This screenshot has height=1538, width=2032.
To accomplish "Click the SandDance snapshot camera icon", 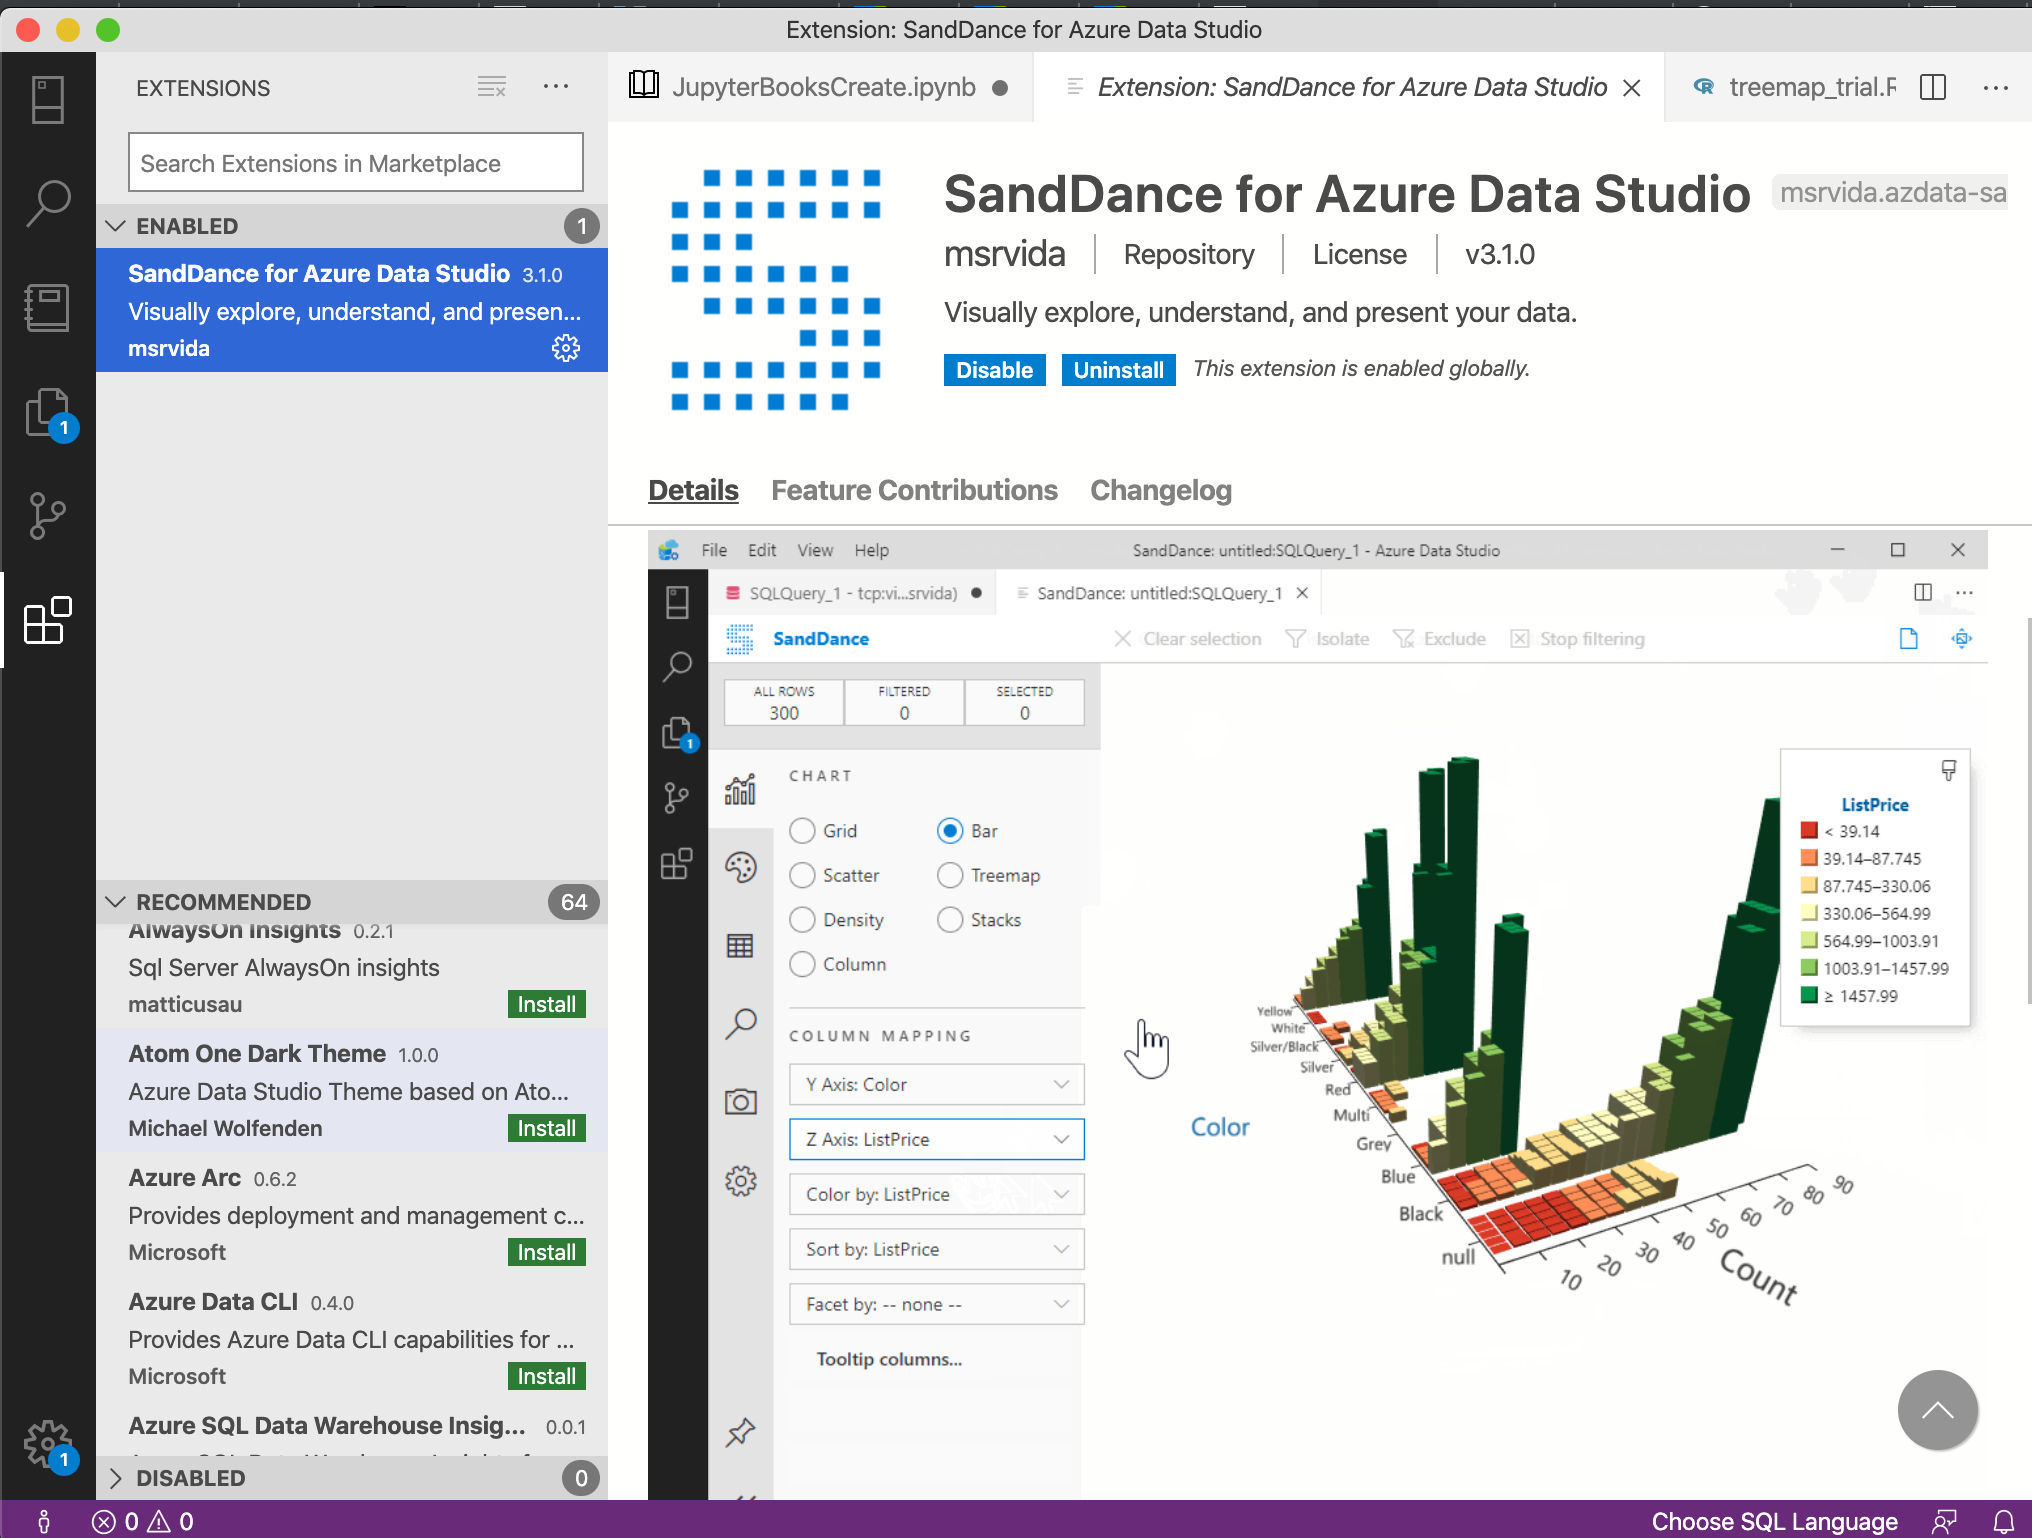I will click(740, 1102).
